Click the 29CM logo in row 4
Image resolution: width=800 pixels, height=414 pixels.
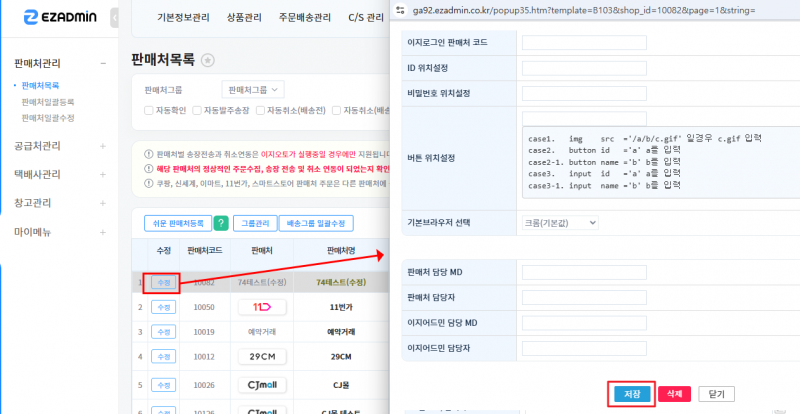click(262, 356)
